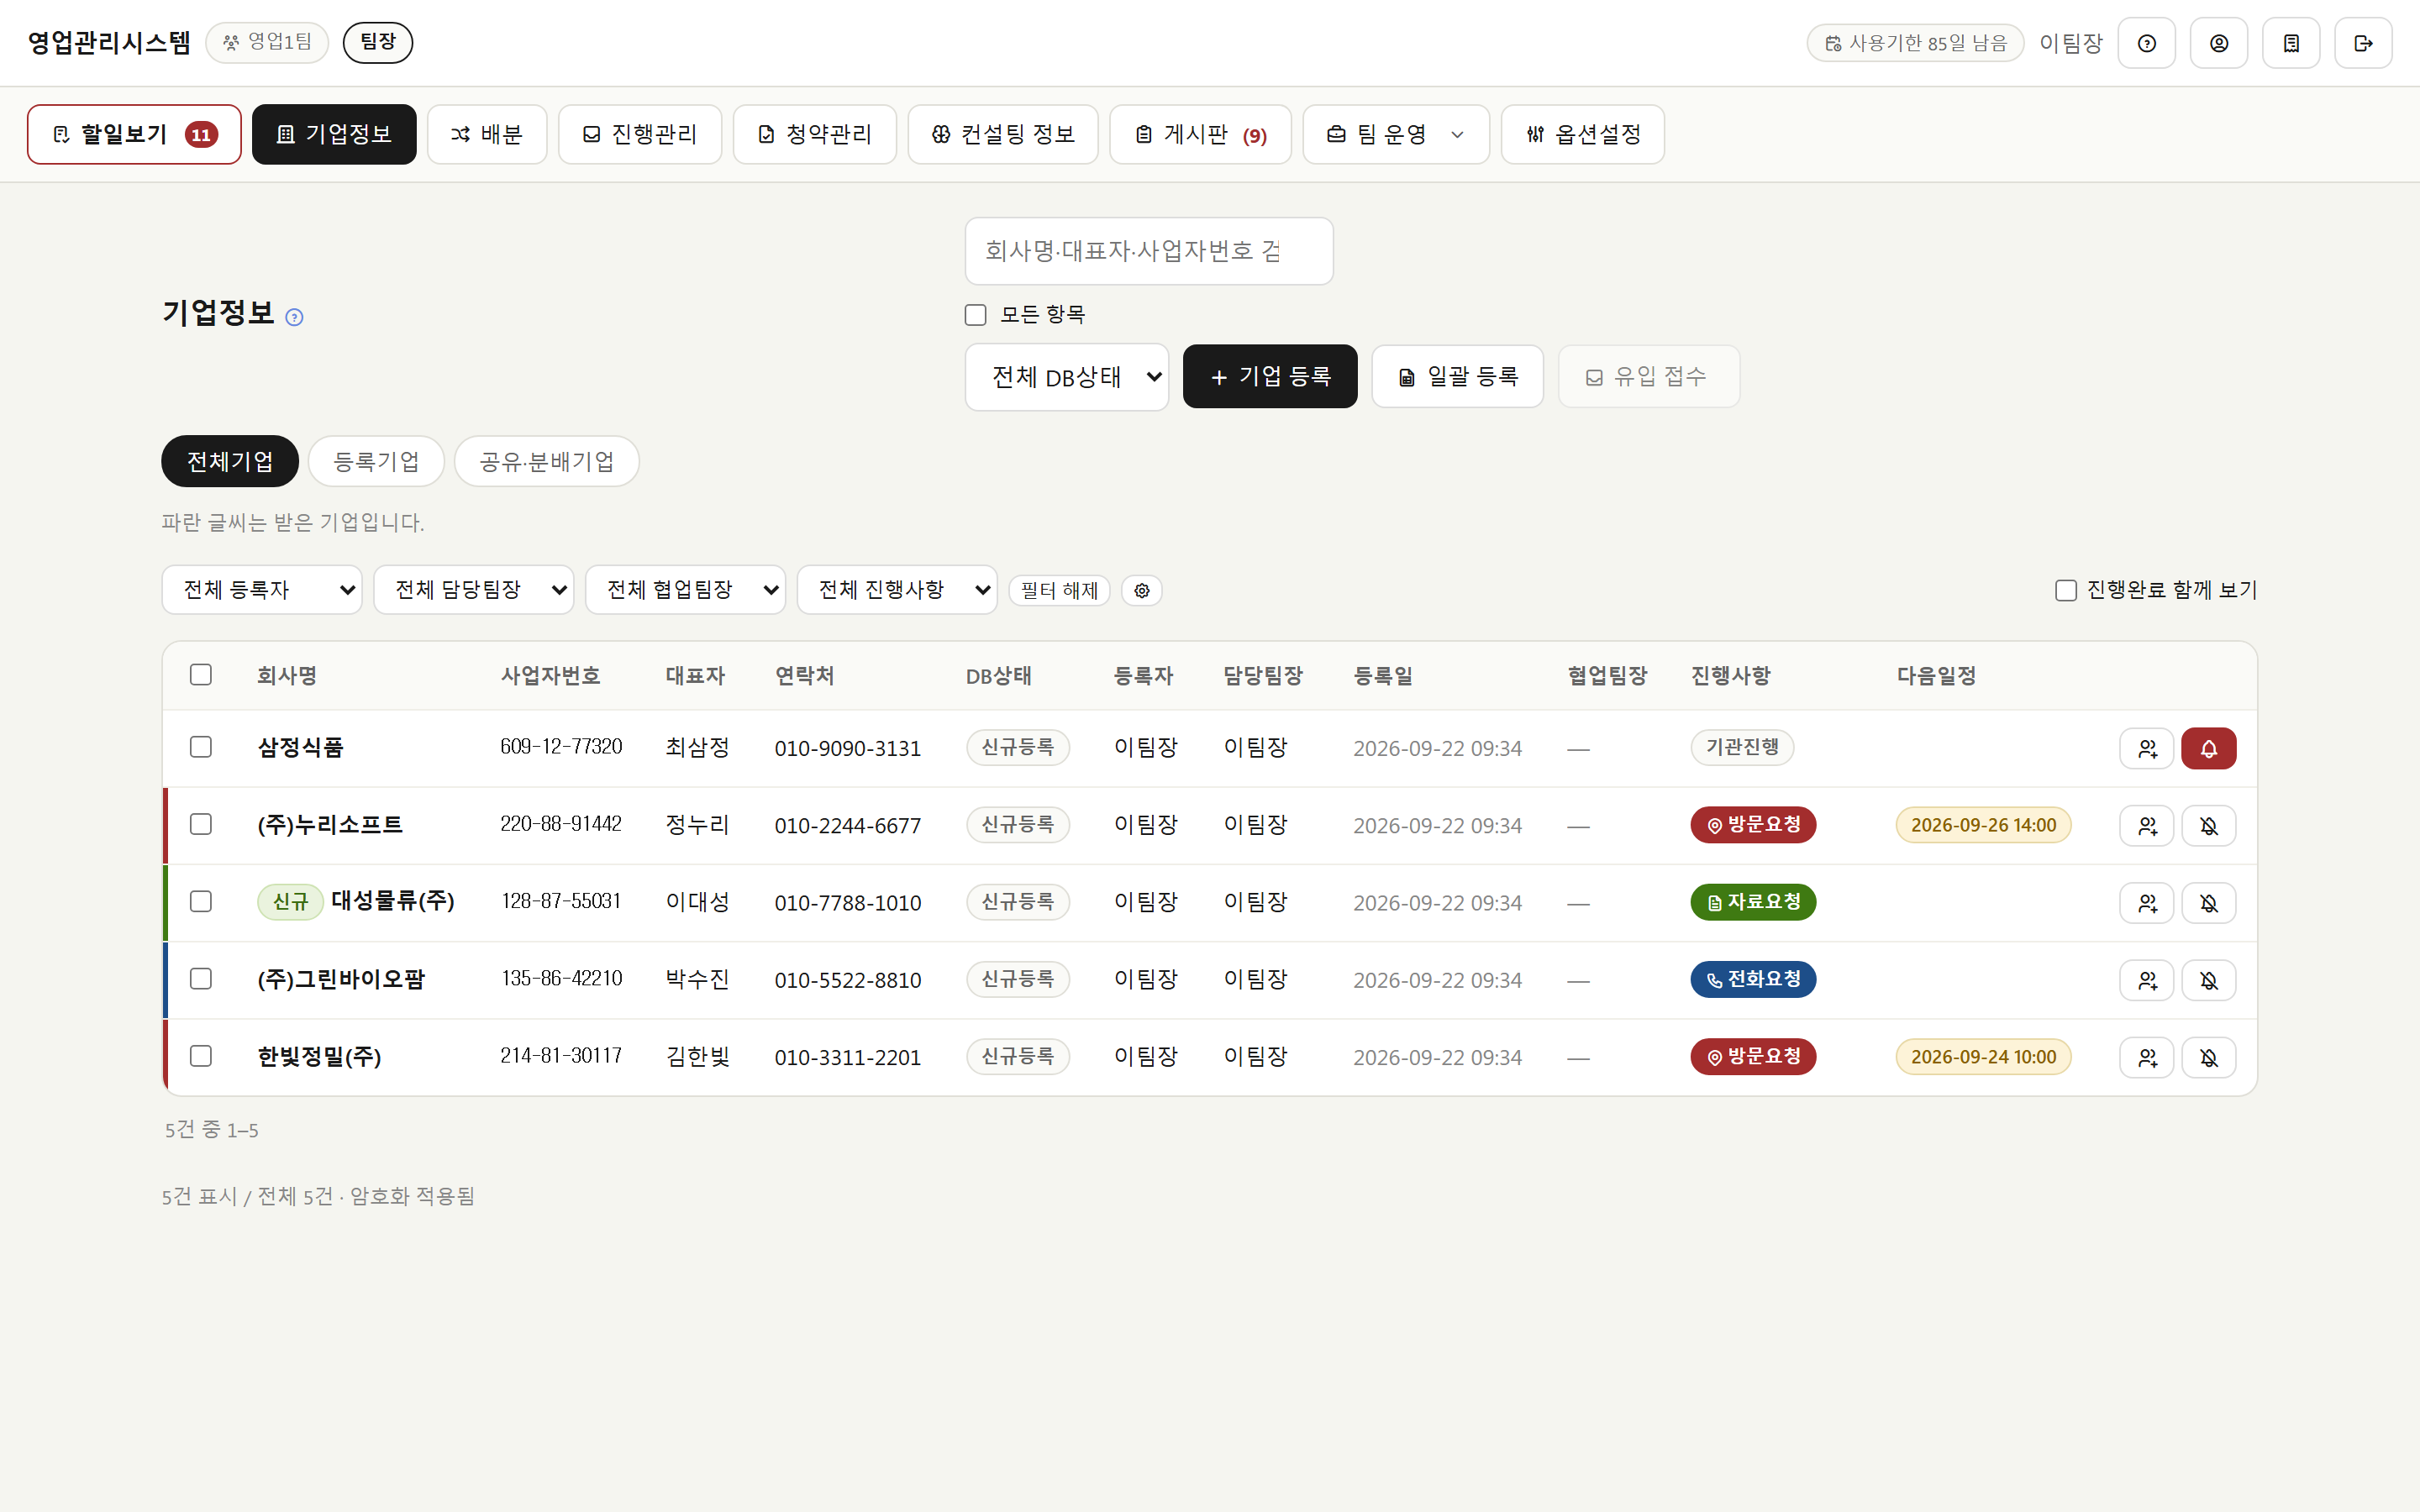Click the logout icon in top bar

(2363, 43)
